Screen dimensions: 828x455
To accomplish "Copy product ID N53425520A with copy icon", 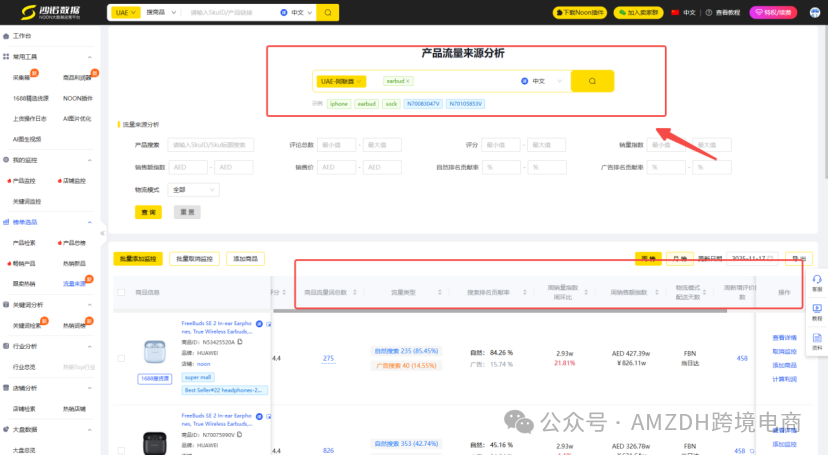I will pos(240,342).
